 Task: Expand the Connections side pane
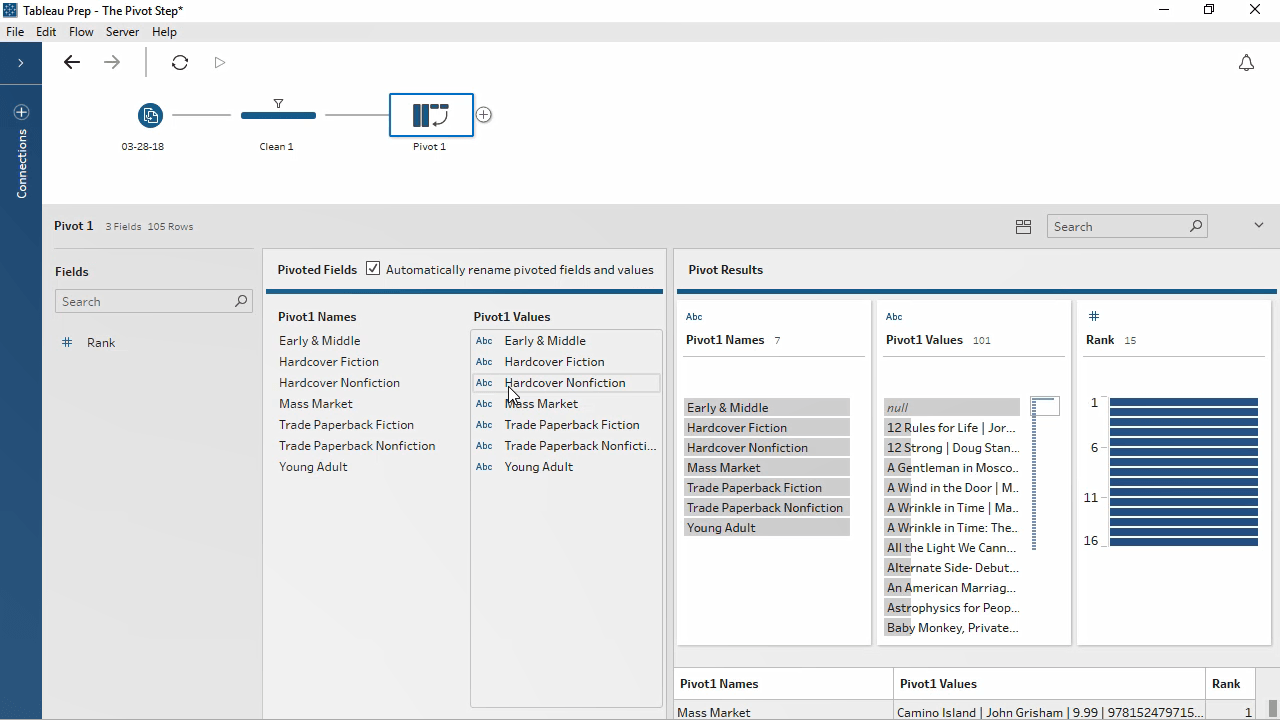(20, 63)
